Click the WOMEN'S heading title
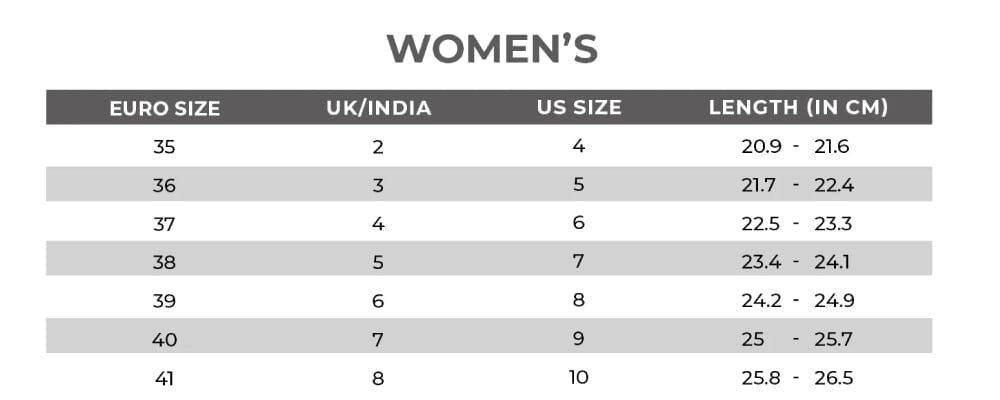Viewport: 1000px width, 400px height. (x=492, y=48)
